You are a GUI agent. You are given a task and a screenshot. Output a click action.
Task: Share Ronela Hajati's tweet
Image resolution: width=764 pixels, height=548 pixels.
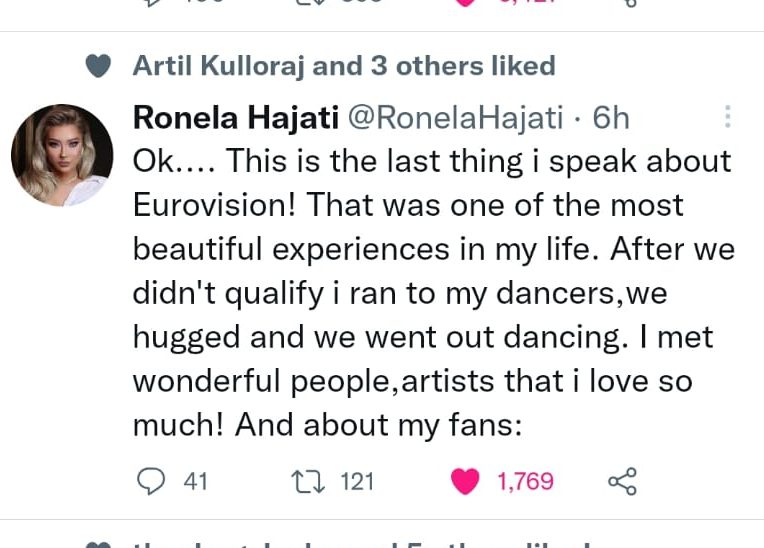622,482
